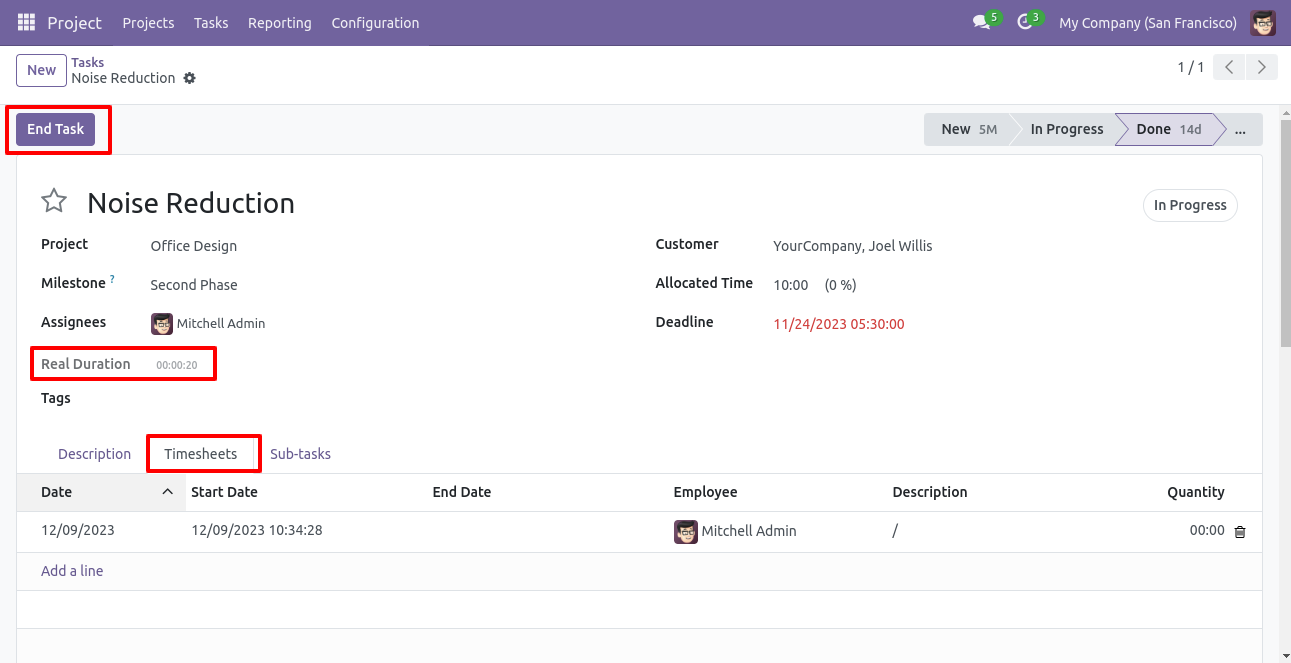This screenshot has width=1291, height=663.
Task: Switch to the Description tab
Action: (94, 454)
